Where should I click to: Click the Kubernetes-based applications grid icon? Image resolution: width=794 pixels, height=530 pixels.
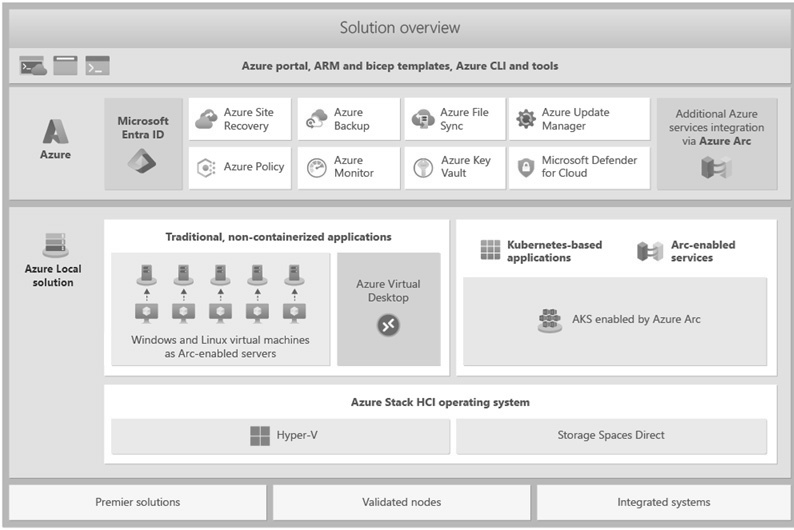[x=490, y=250]
